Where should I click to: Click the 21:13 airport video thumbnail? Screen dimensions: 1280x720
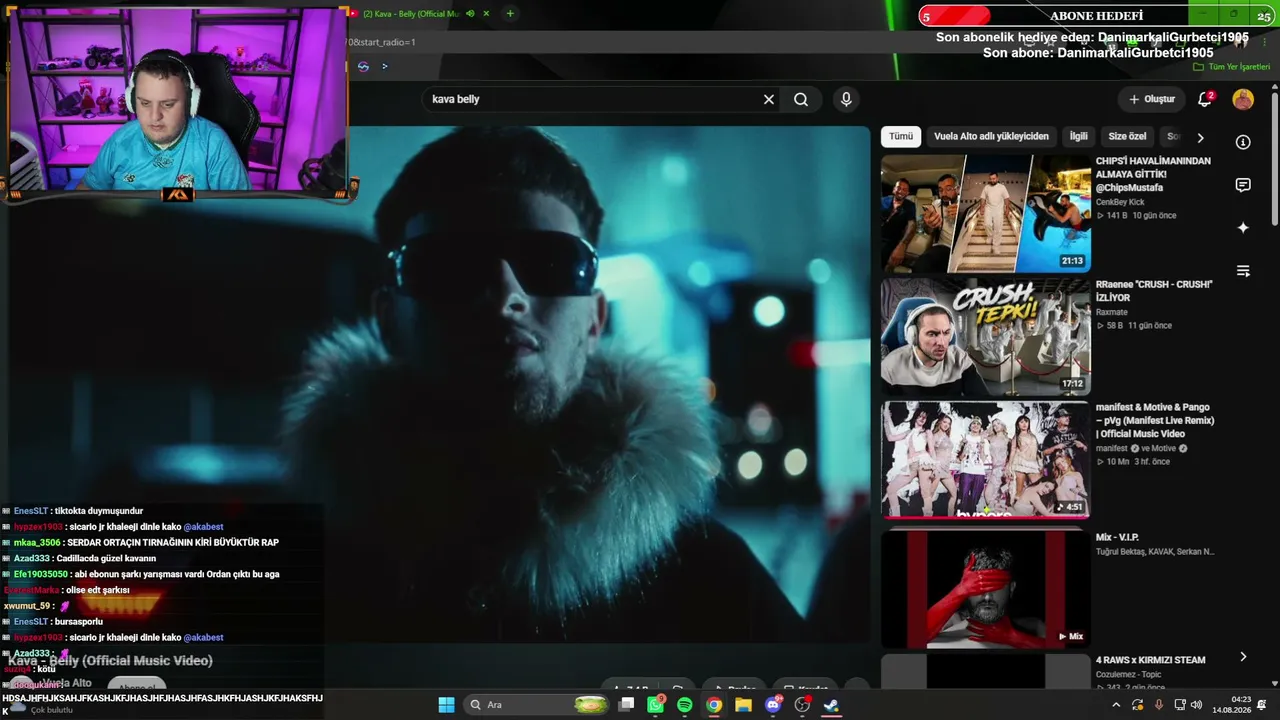[x=985, y=213]
